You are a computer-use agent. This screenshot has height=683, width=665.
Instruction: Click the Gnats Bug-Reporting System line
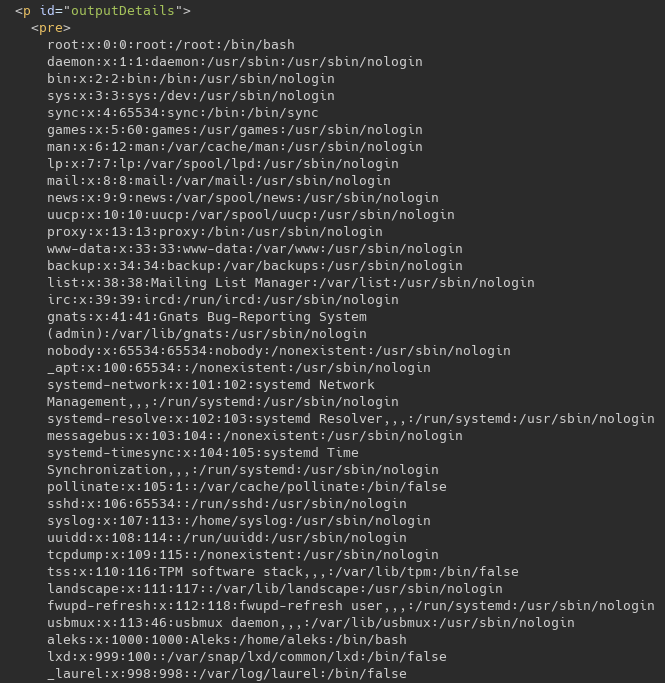(206, 317)
